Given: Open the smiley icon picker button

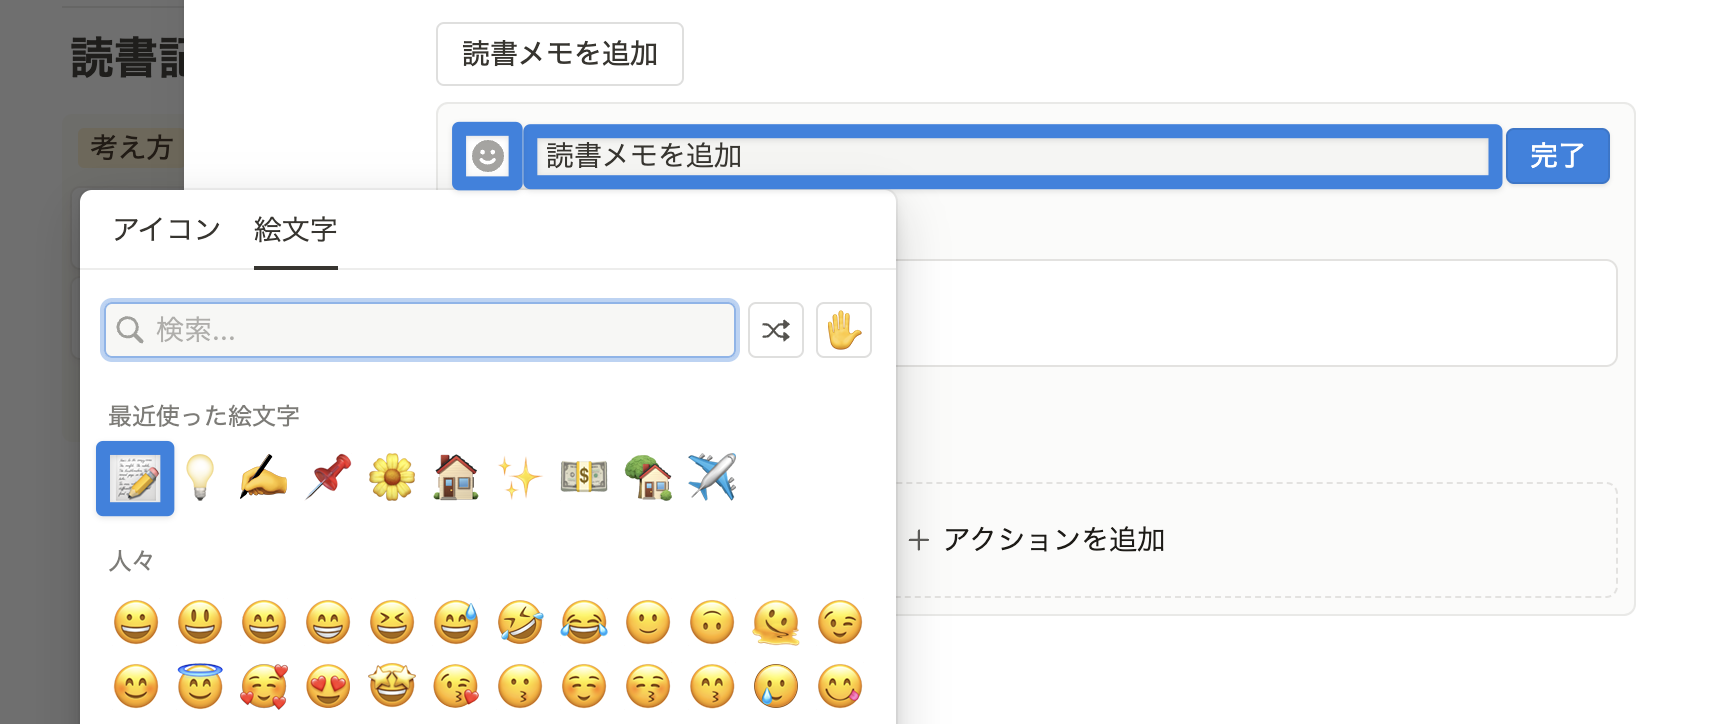Looking at the screenshot, I should 488,156.
